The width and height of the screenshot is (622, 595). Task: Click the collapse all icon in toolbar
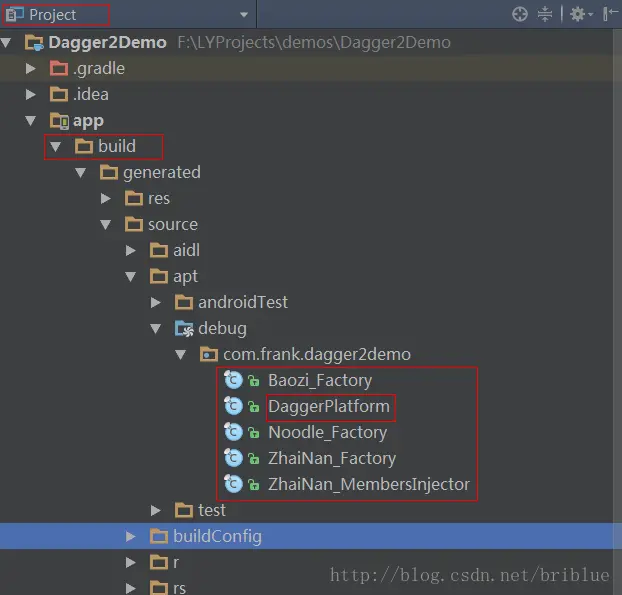coord(545,14)
